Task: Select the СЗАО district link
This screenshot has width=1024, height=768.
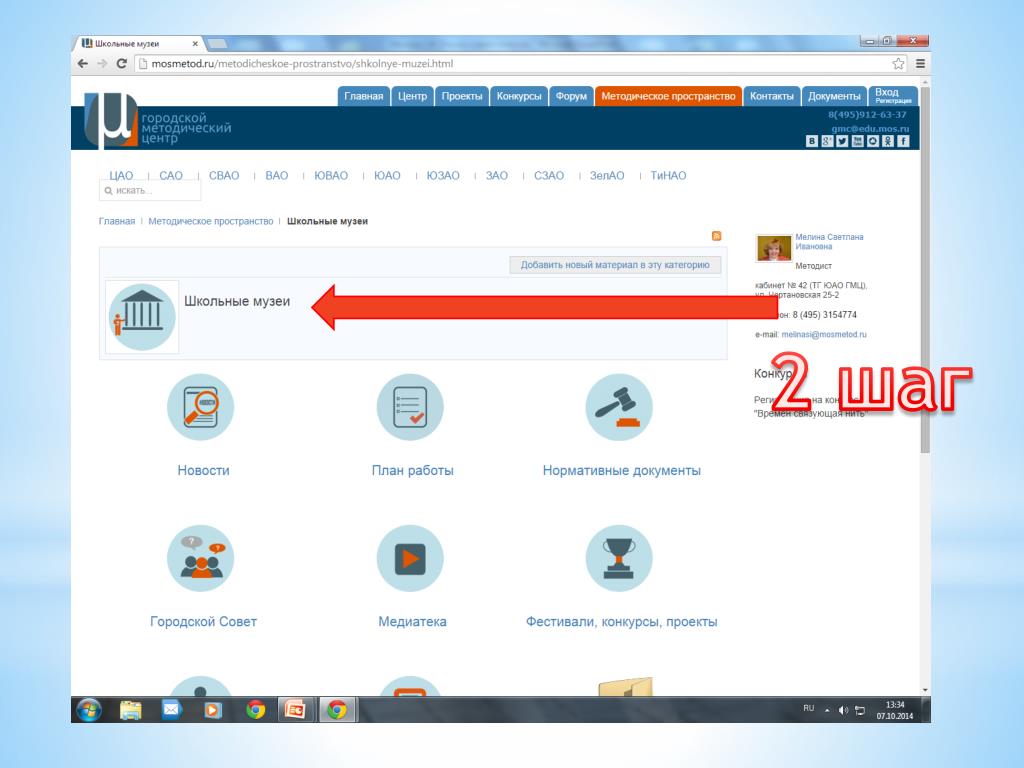Action: point(549,175)
